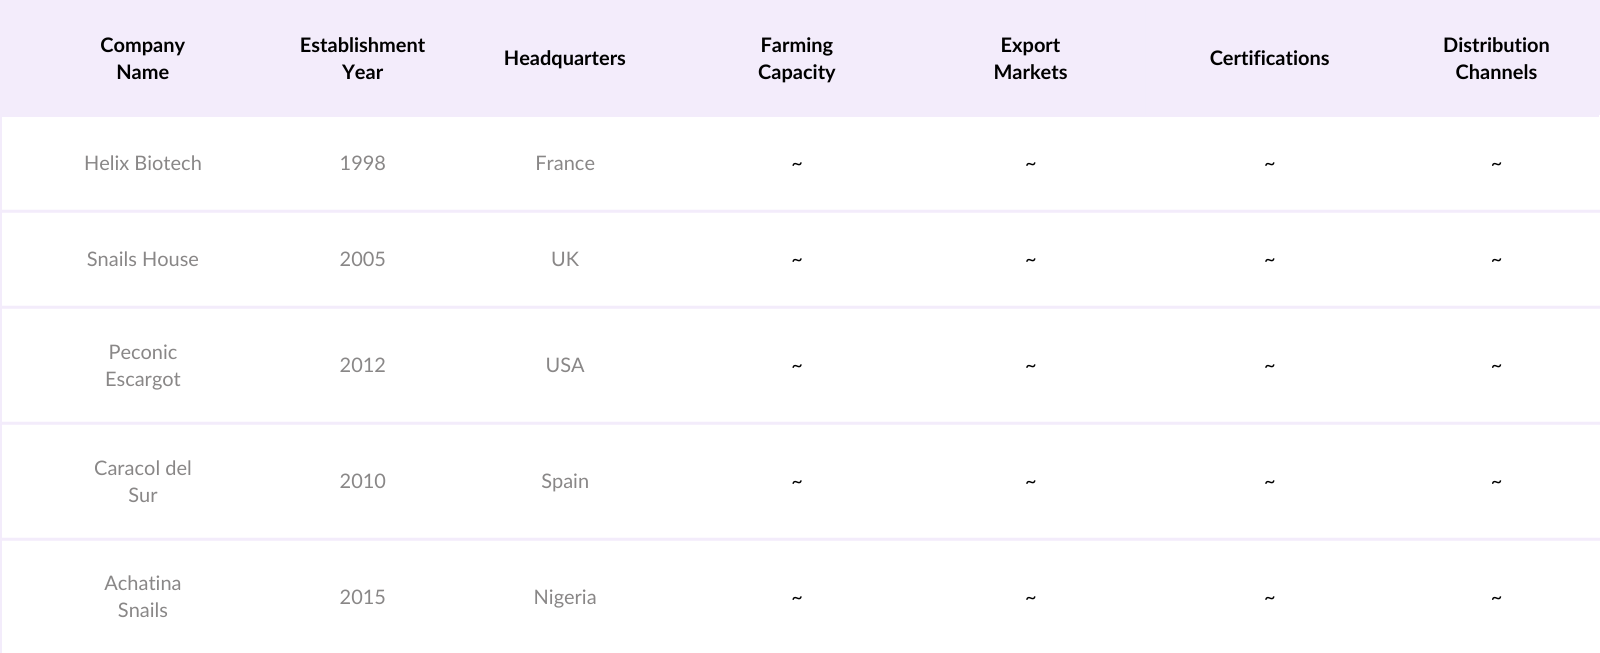Select the Establishment Year column header
The image size is (1600, 653).
[362, 58]
